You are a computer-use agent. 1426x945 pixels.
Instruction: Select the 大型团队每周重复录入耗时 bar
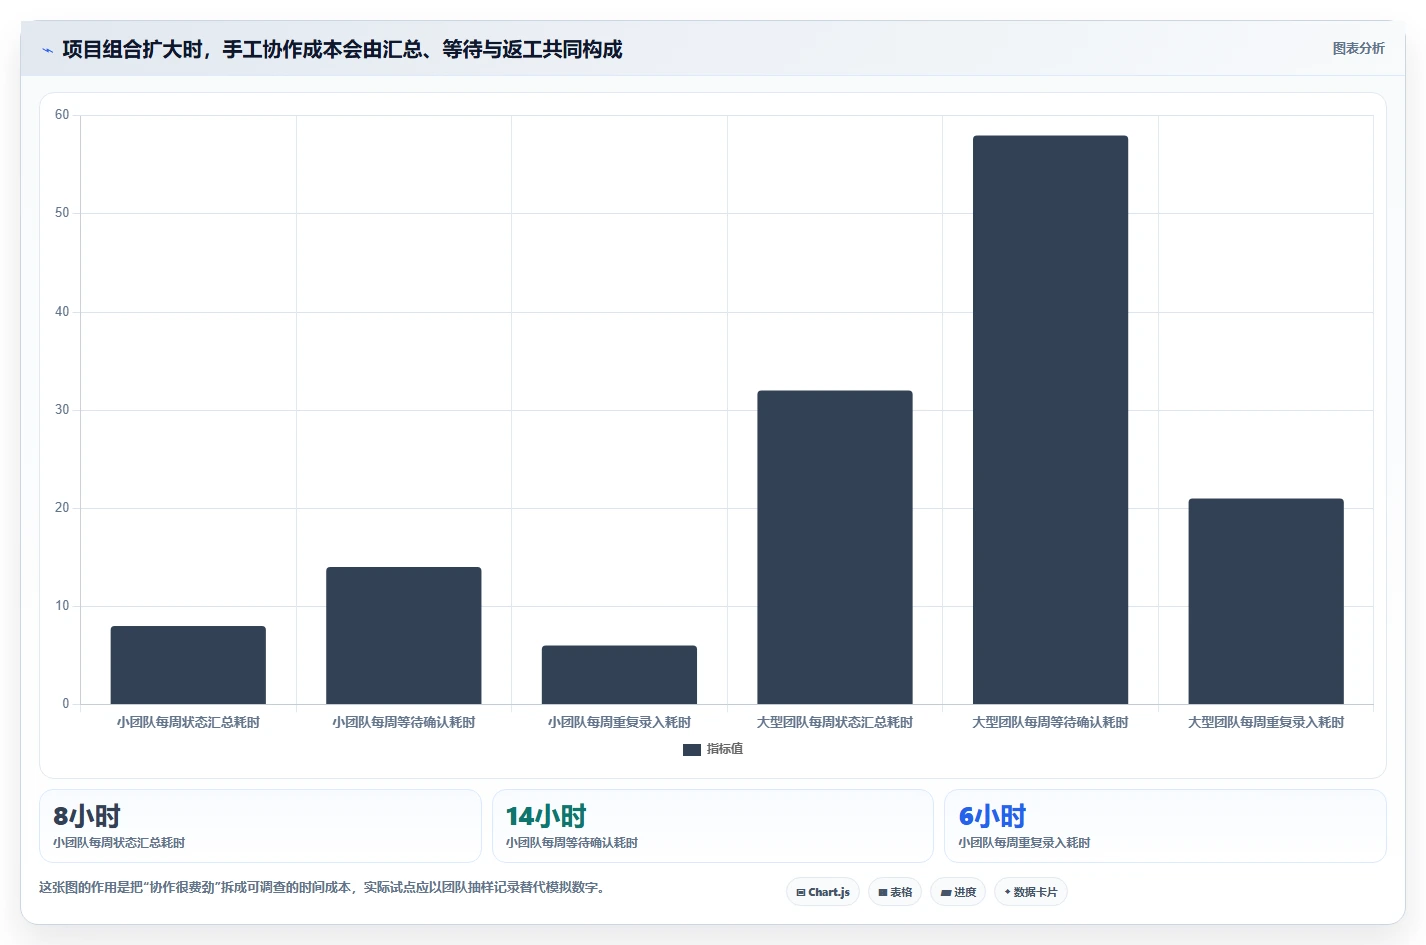tap(1266, 601)
